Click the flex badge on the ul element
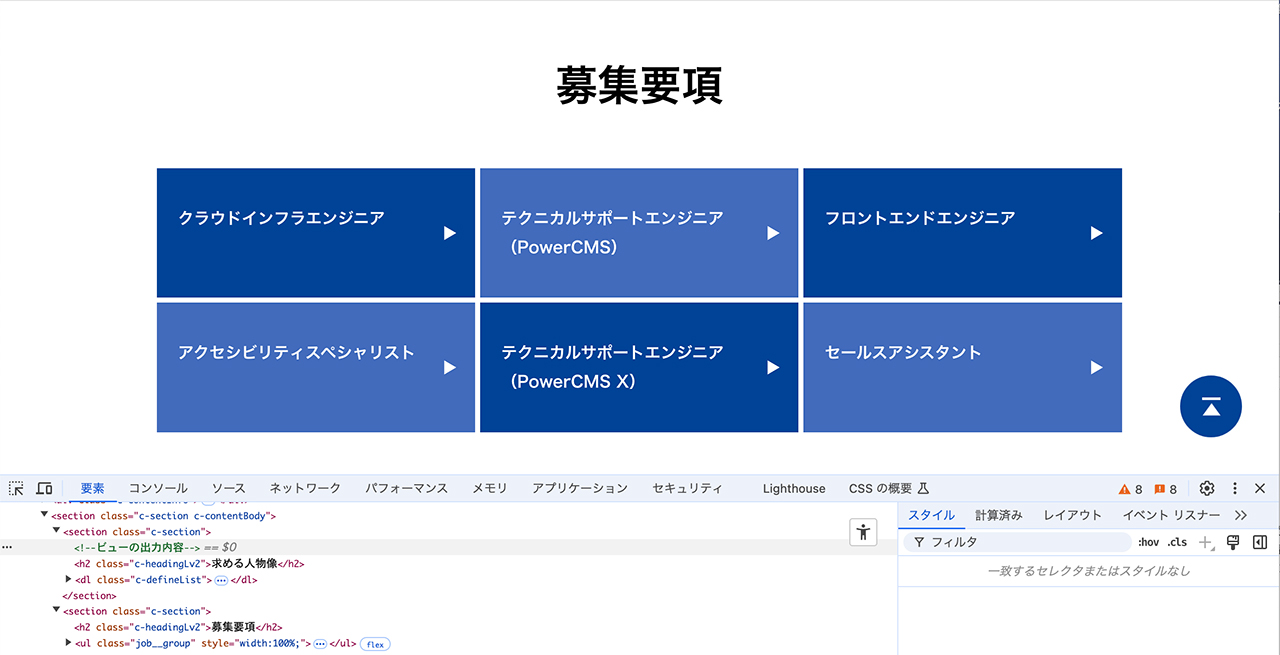 (x=375, y=644)
